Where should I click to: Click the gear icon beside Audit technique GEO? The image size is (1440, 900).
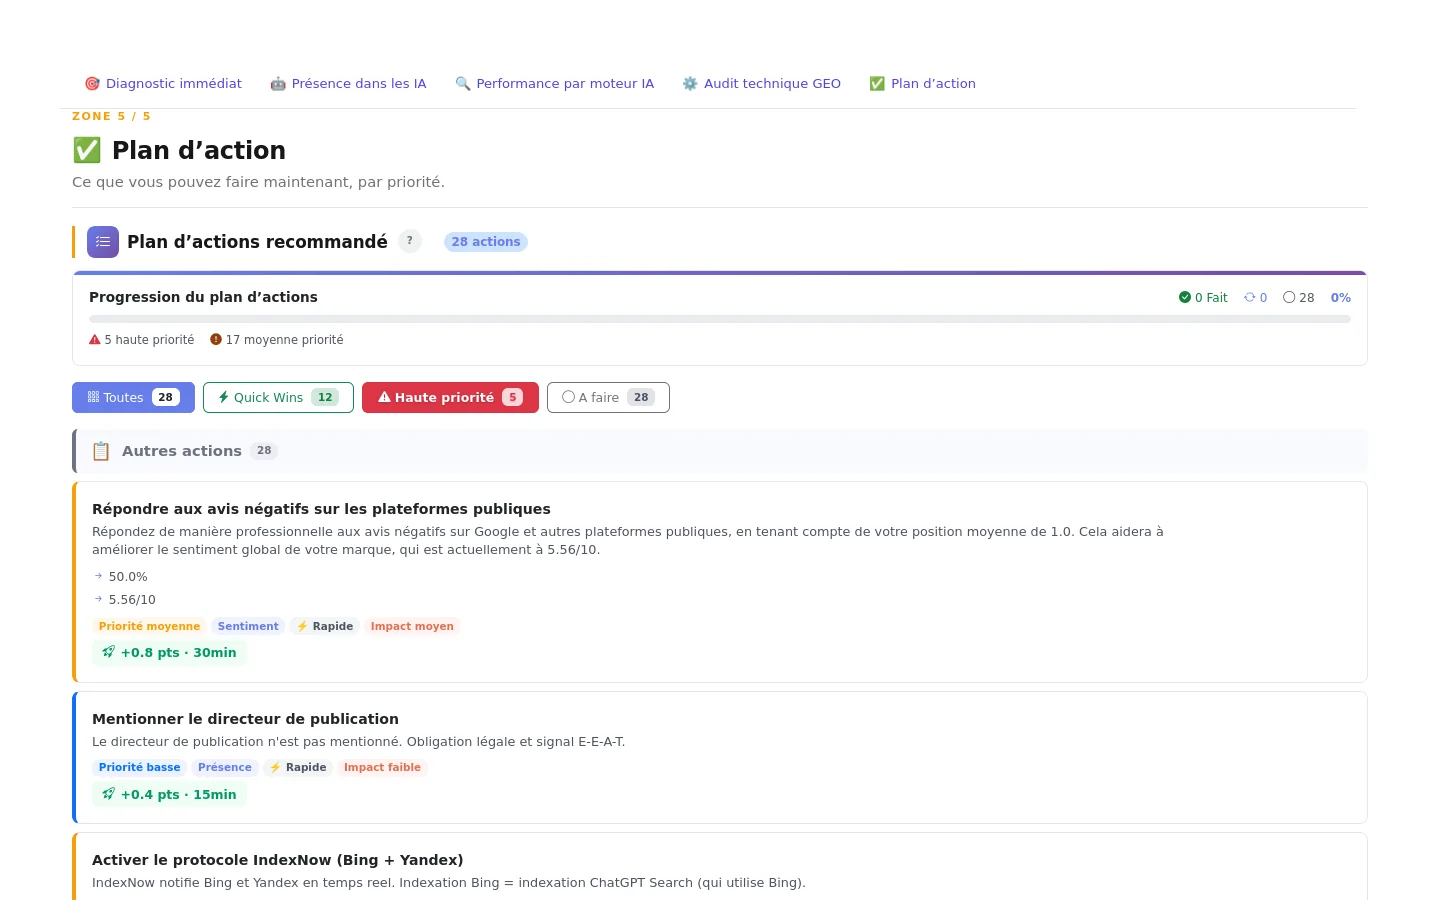click(x=690, y=84)
